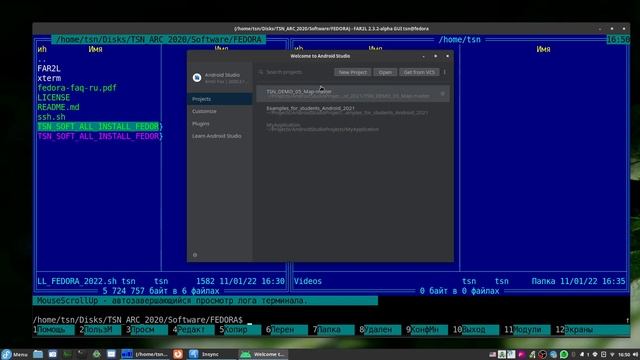Click F5 Копир in the key bar
640x360 pixels.
[240, 330]
